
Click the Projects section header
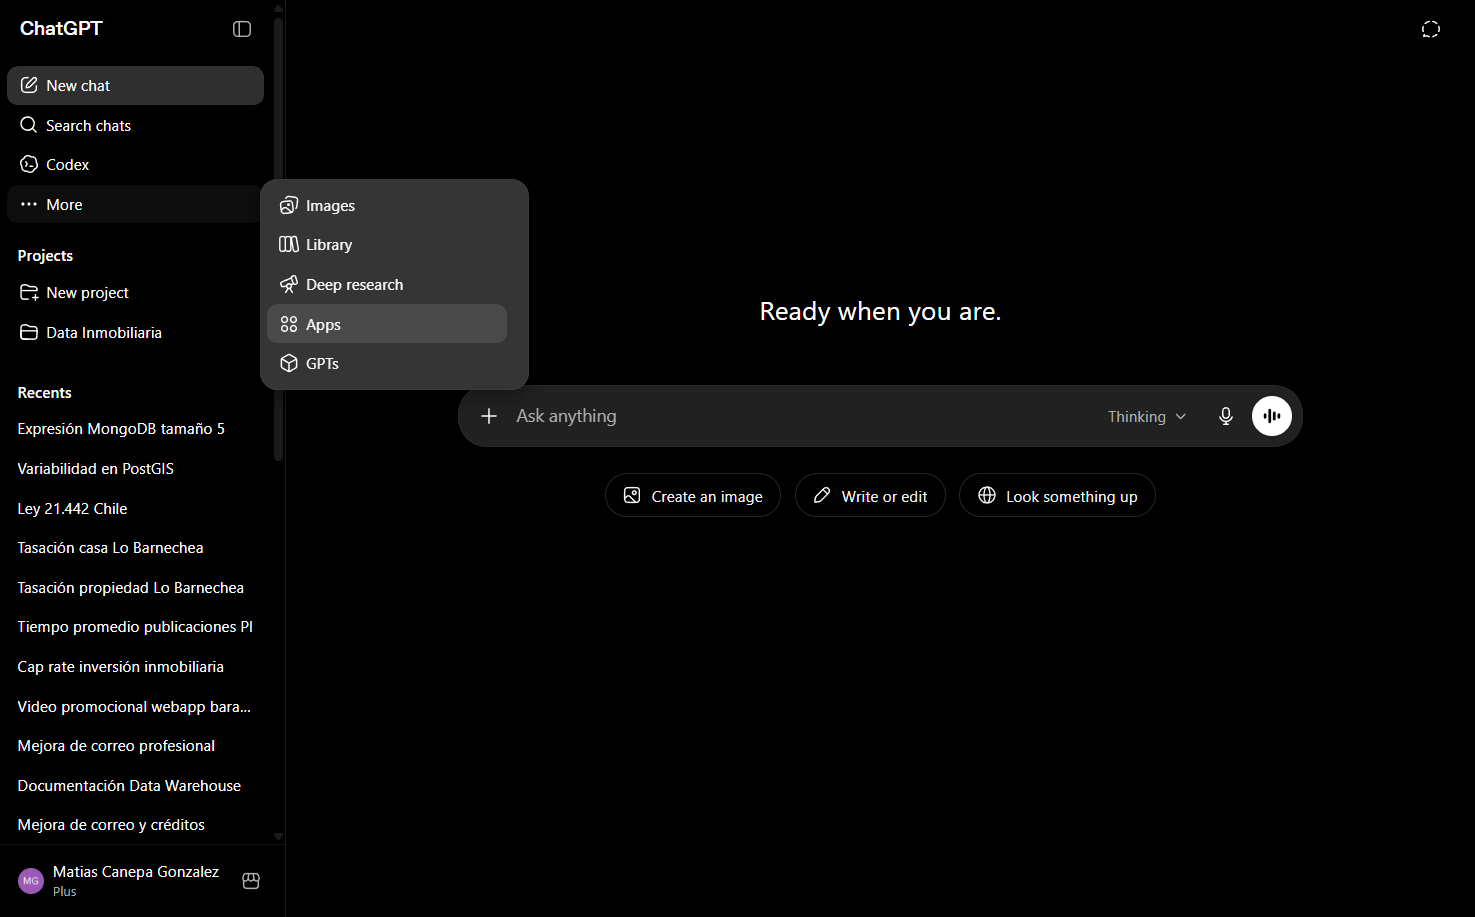[x=45, y=256]
